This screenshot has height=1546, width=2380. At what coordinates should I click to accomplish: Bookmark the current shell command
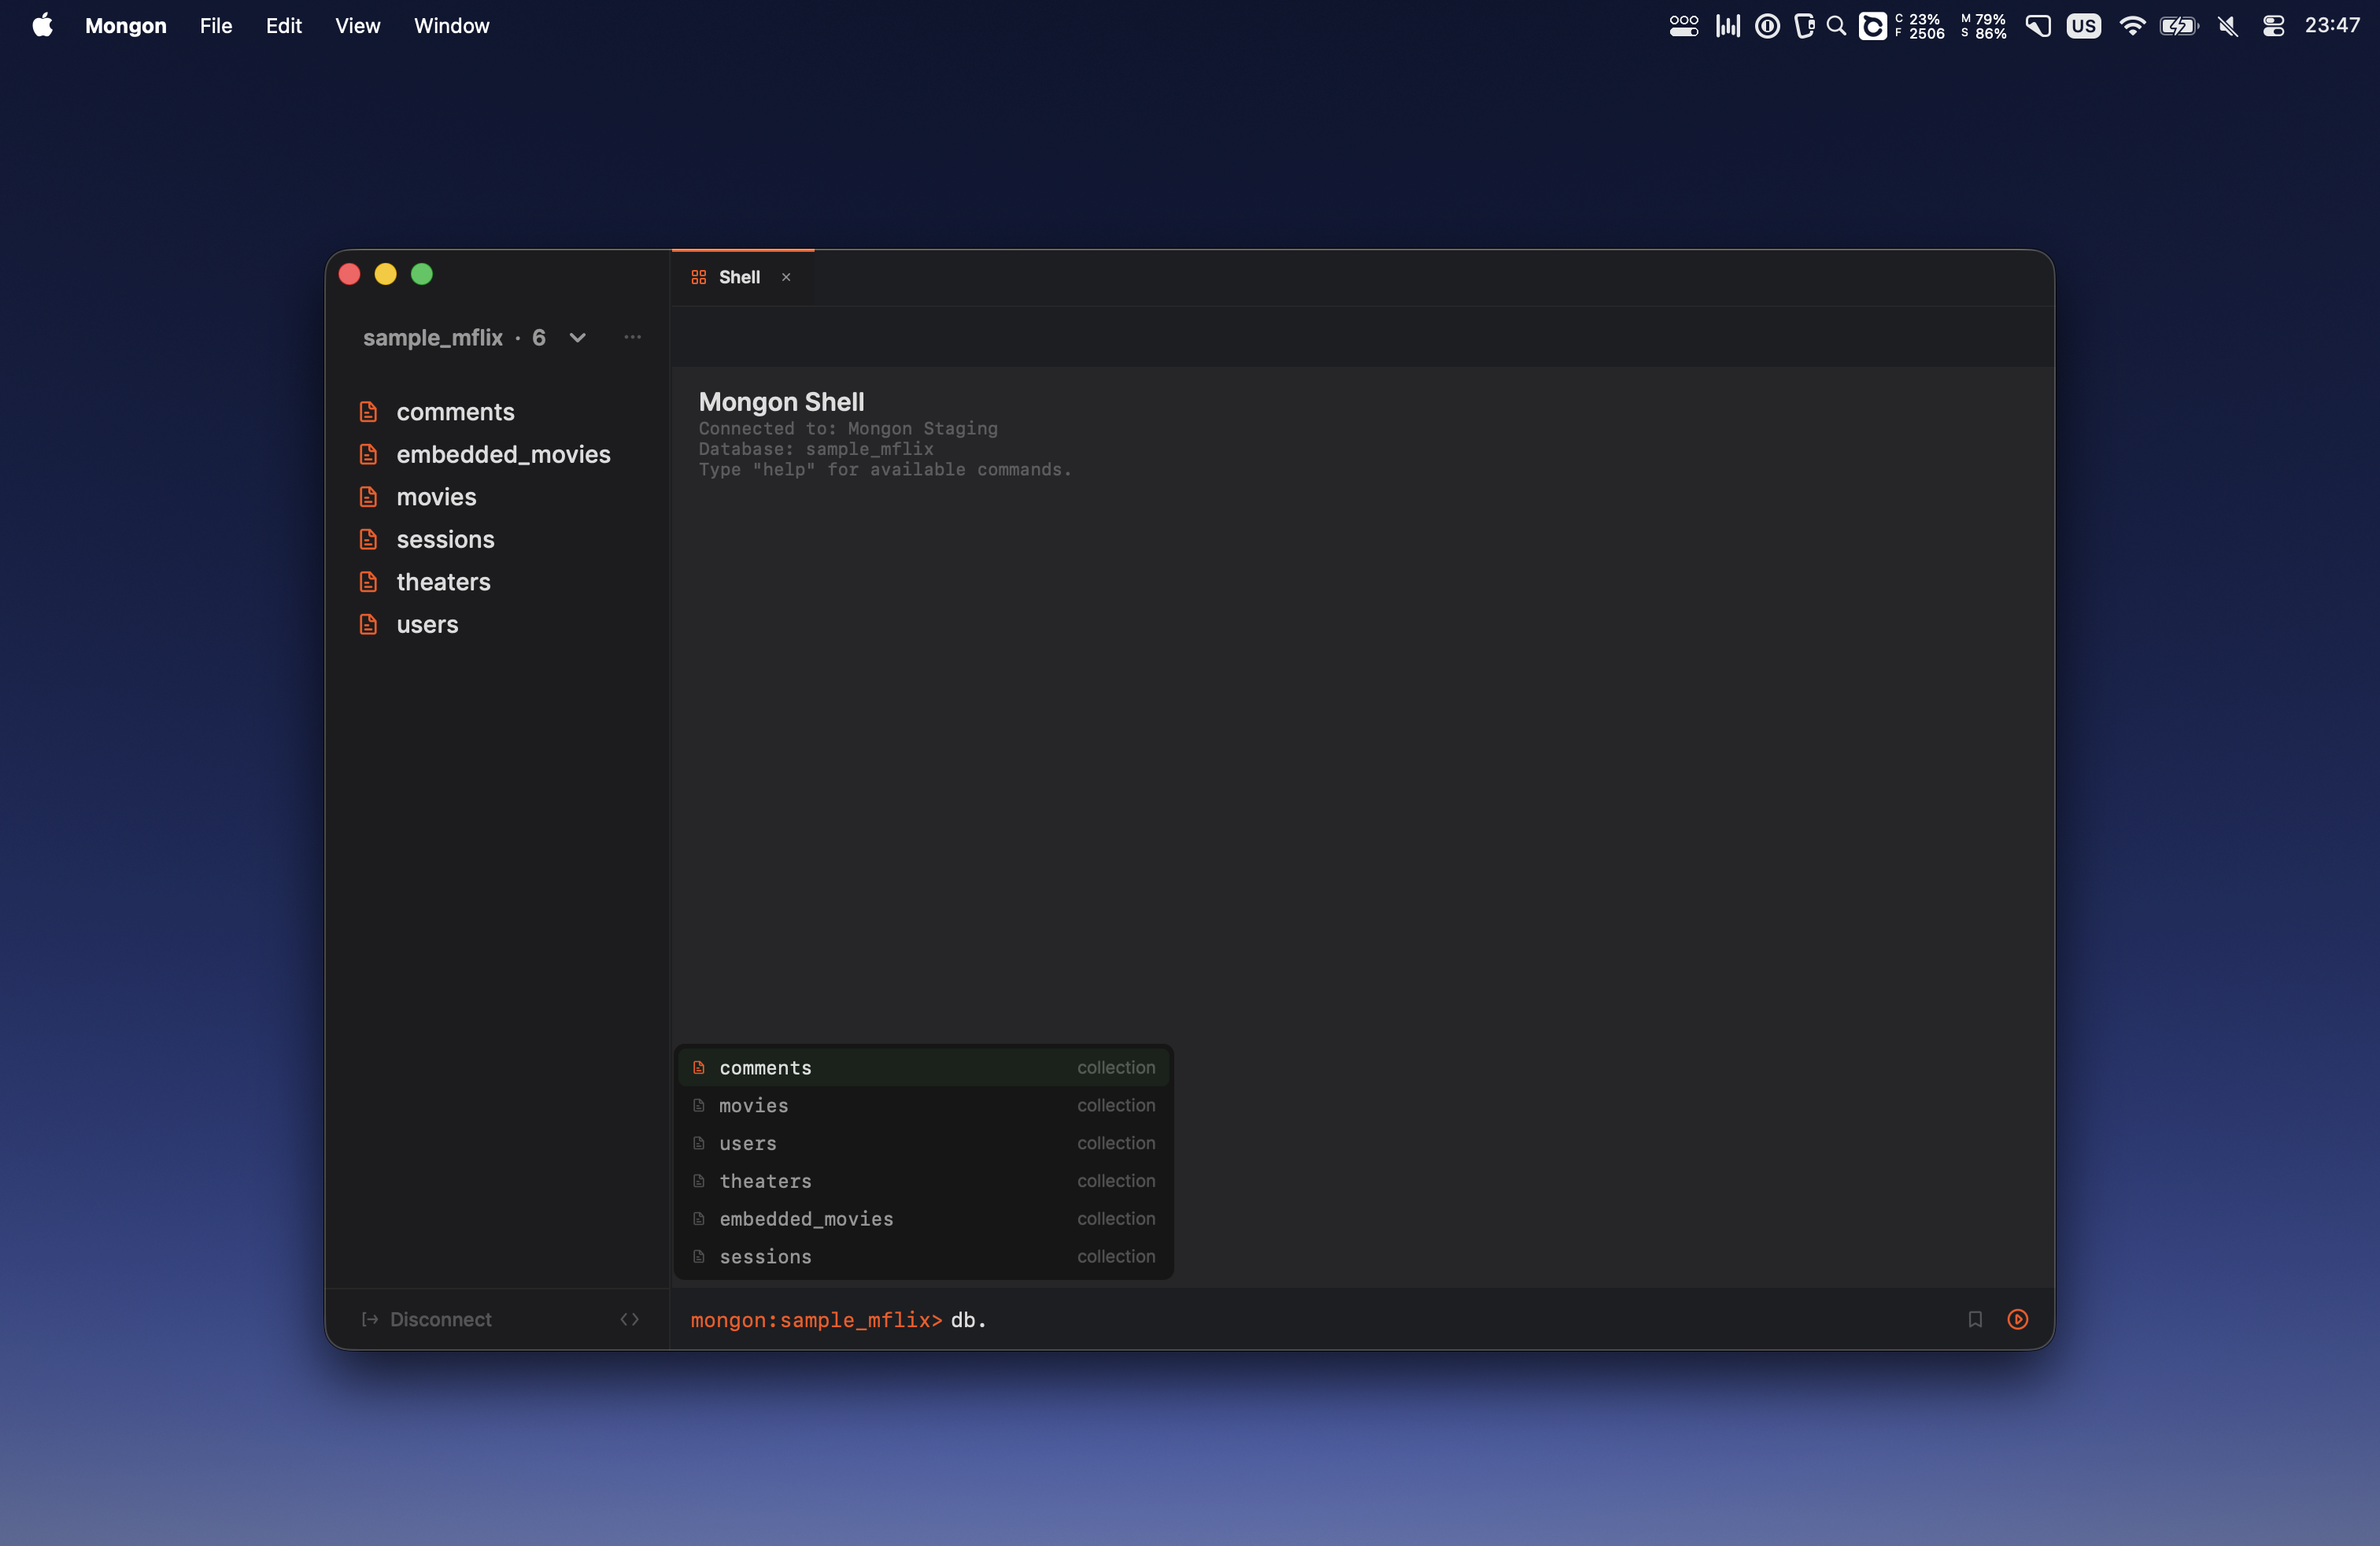coord(1975,1319)
